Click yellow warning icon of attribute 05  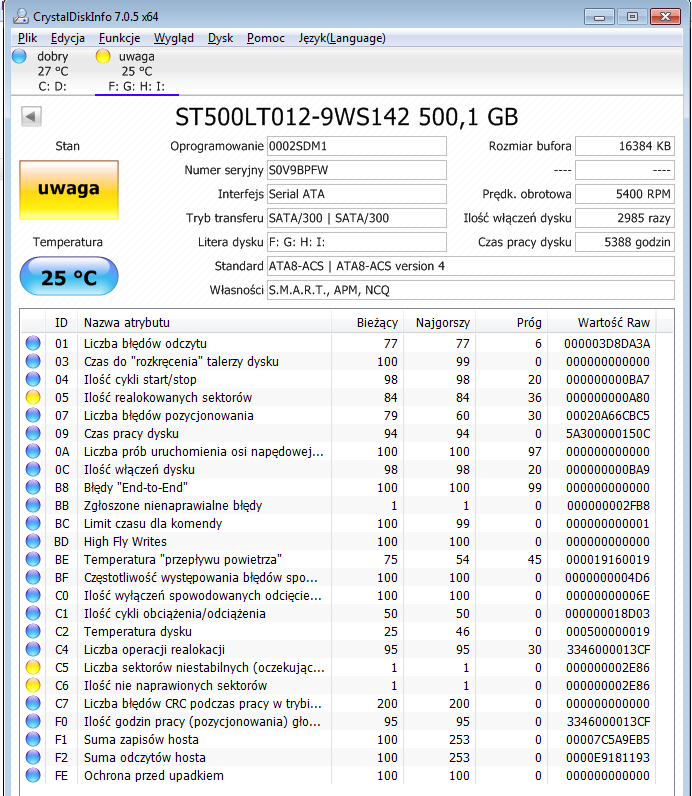click(x=33, y=397)
